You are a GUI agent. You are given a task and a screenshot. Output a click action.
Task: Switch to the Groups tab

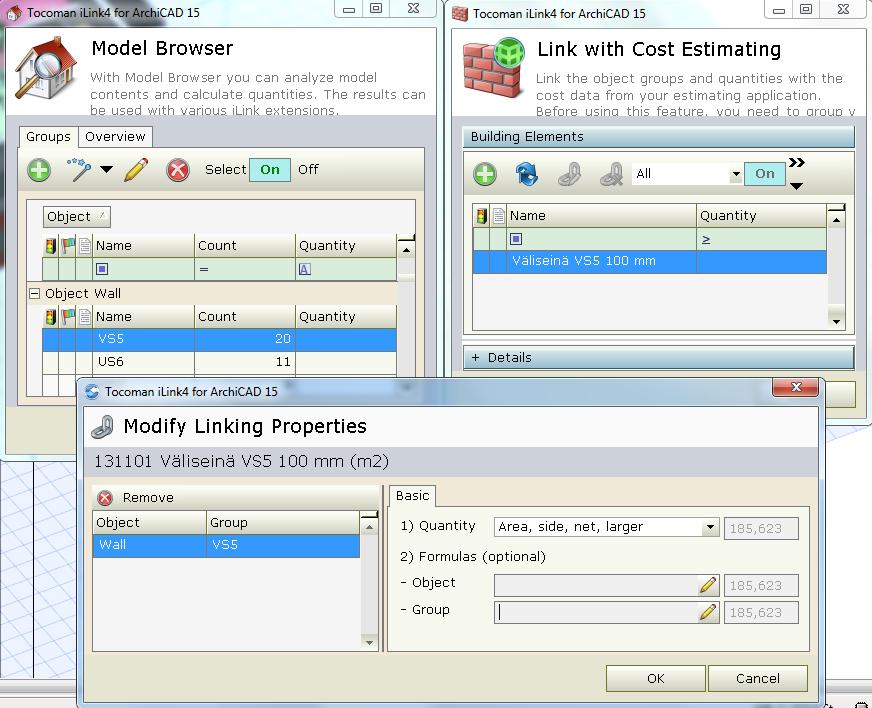pos(48,137)
